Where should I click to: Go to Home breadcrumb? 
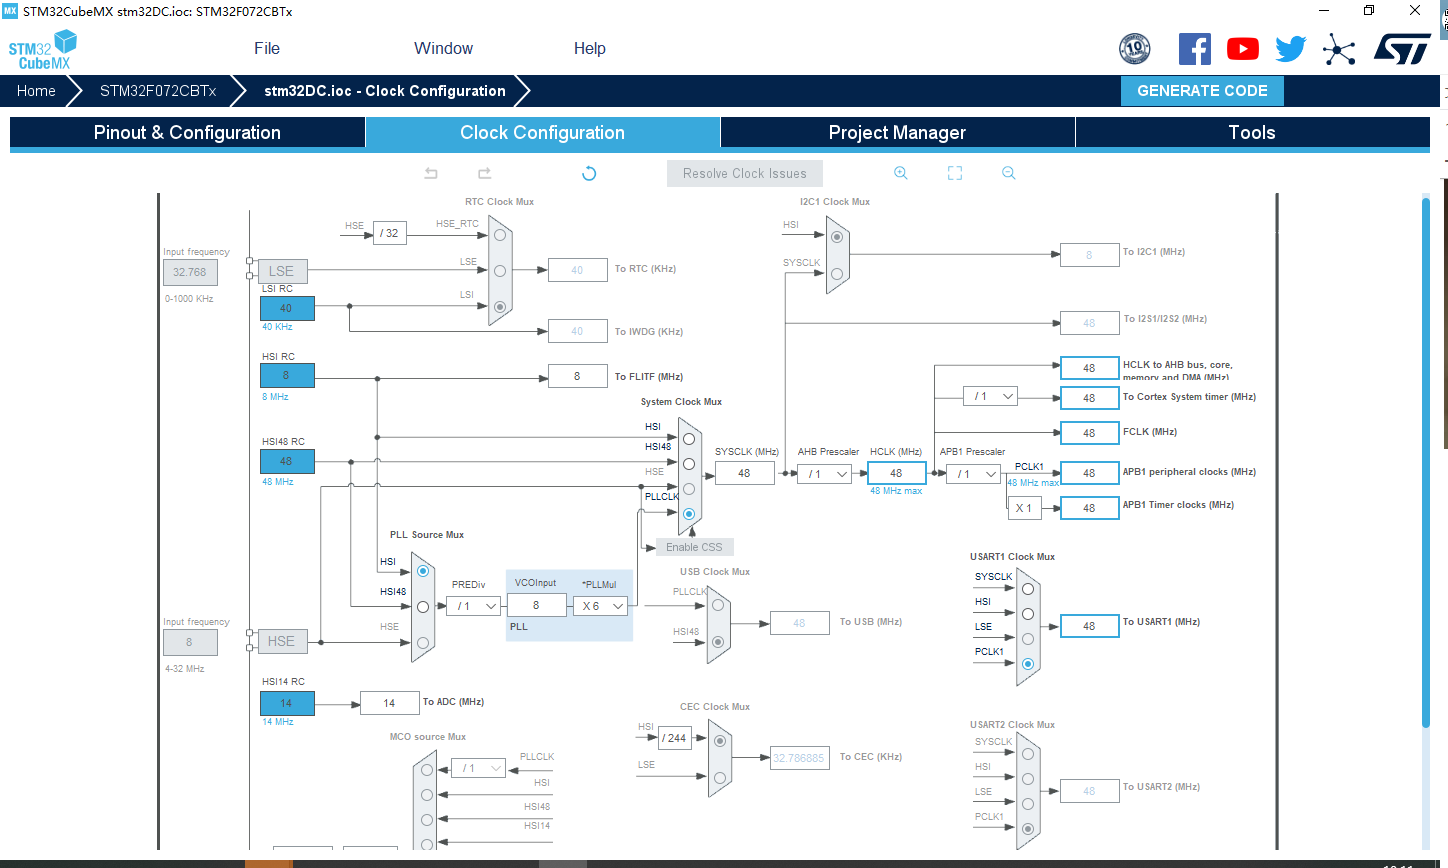click(36, 91)
